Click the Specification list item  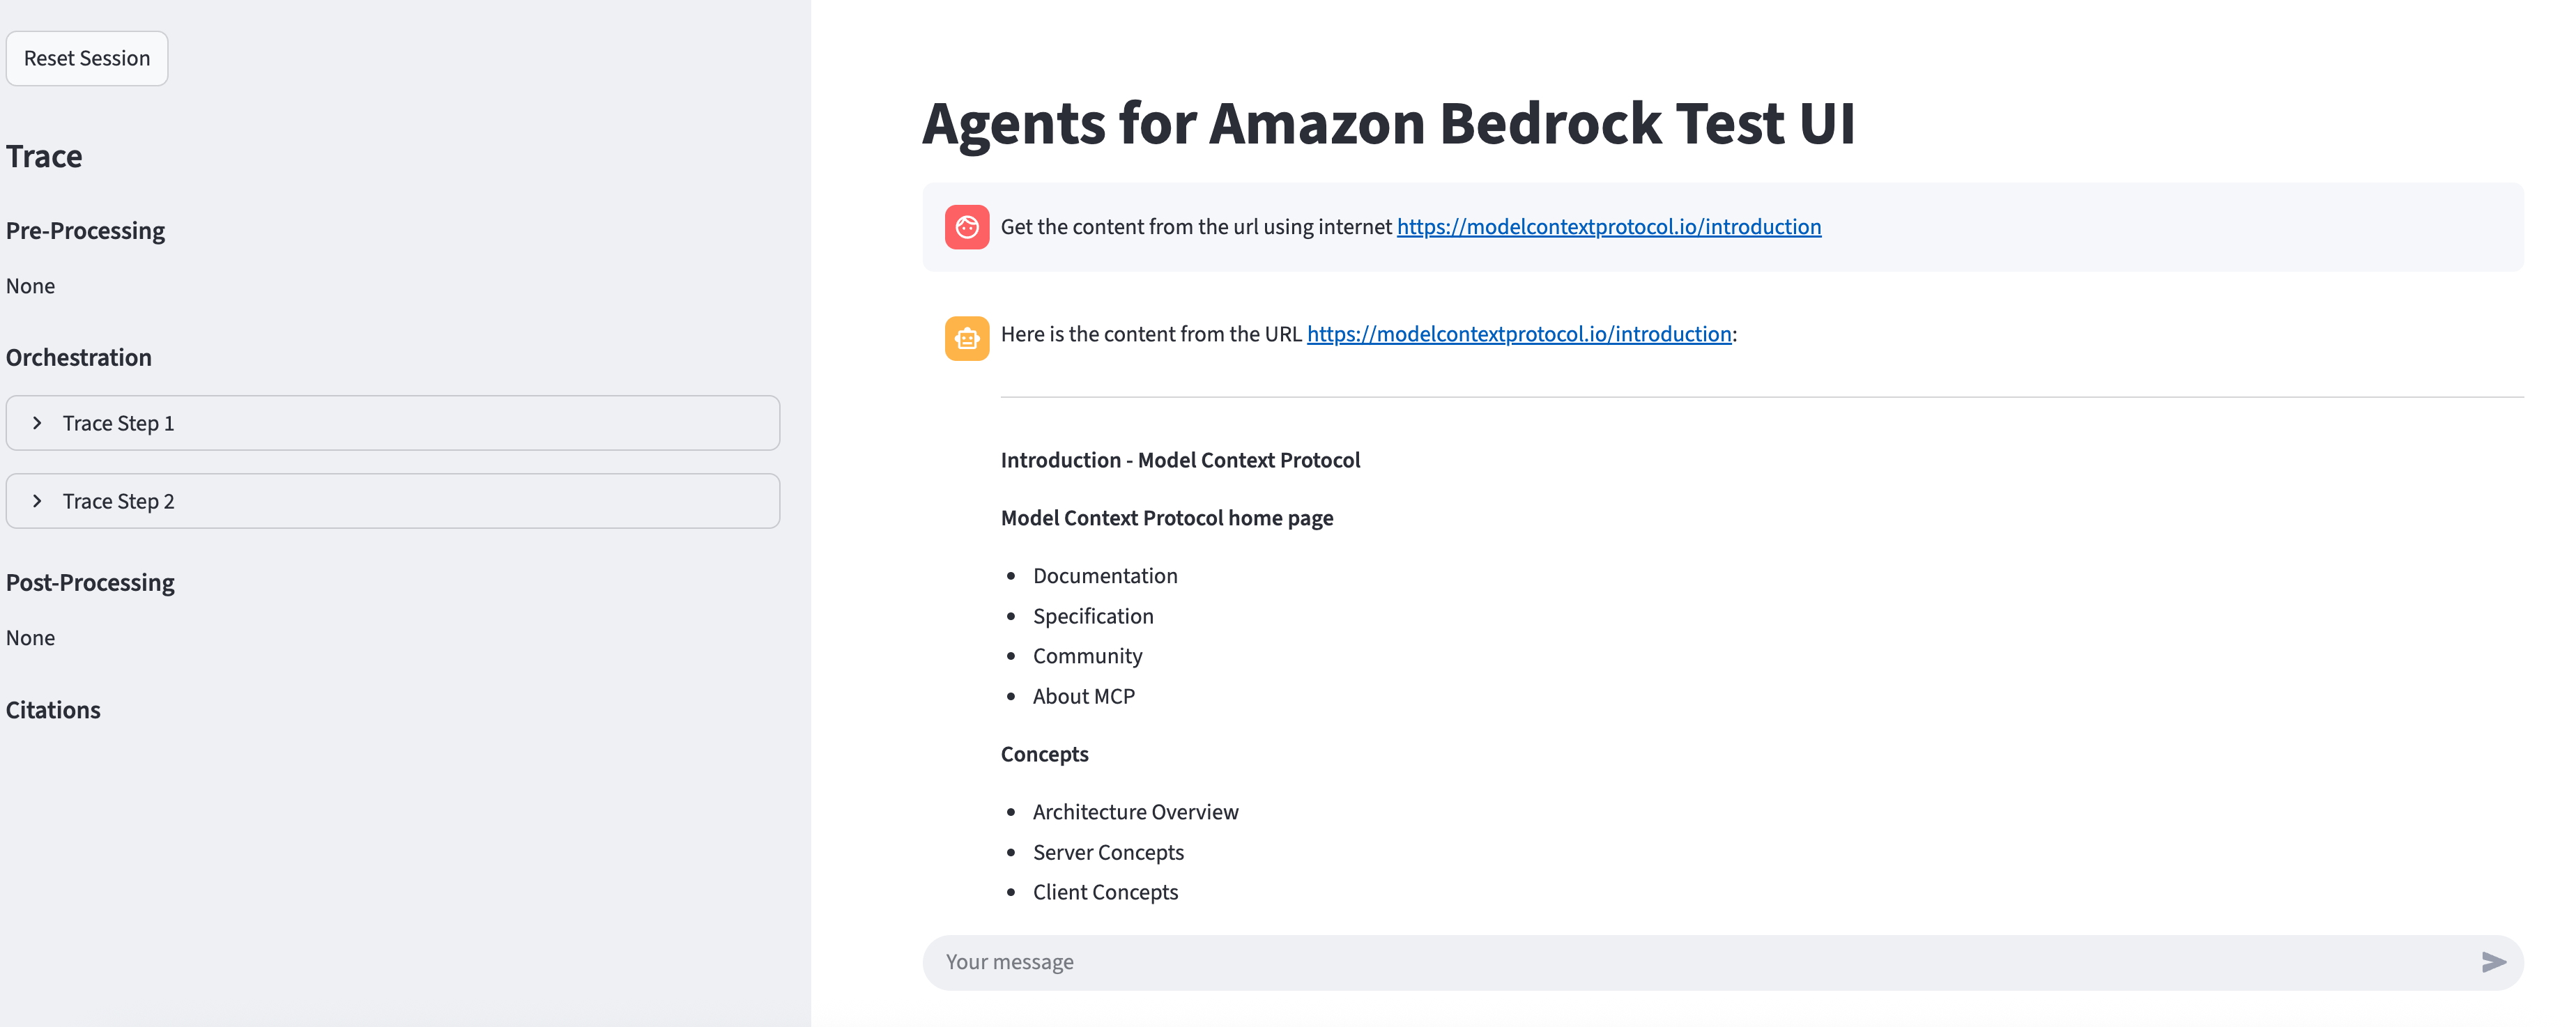tap(1093, 616)
